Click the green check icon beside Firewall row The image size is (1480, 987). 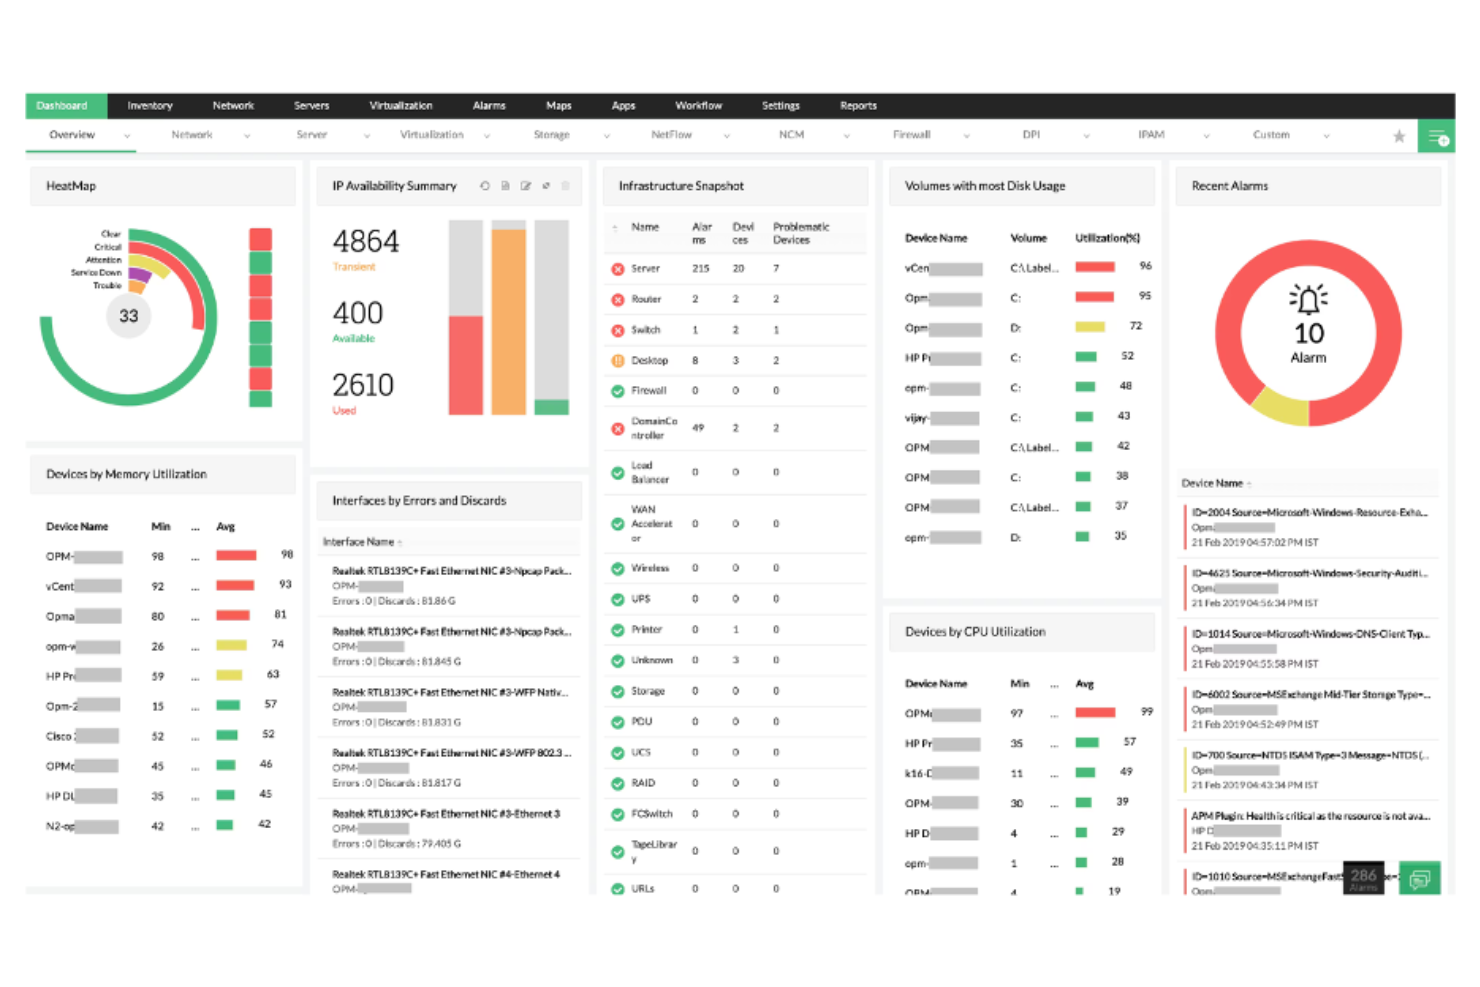click(617, 390)
